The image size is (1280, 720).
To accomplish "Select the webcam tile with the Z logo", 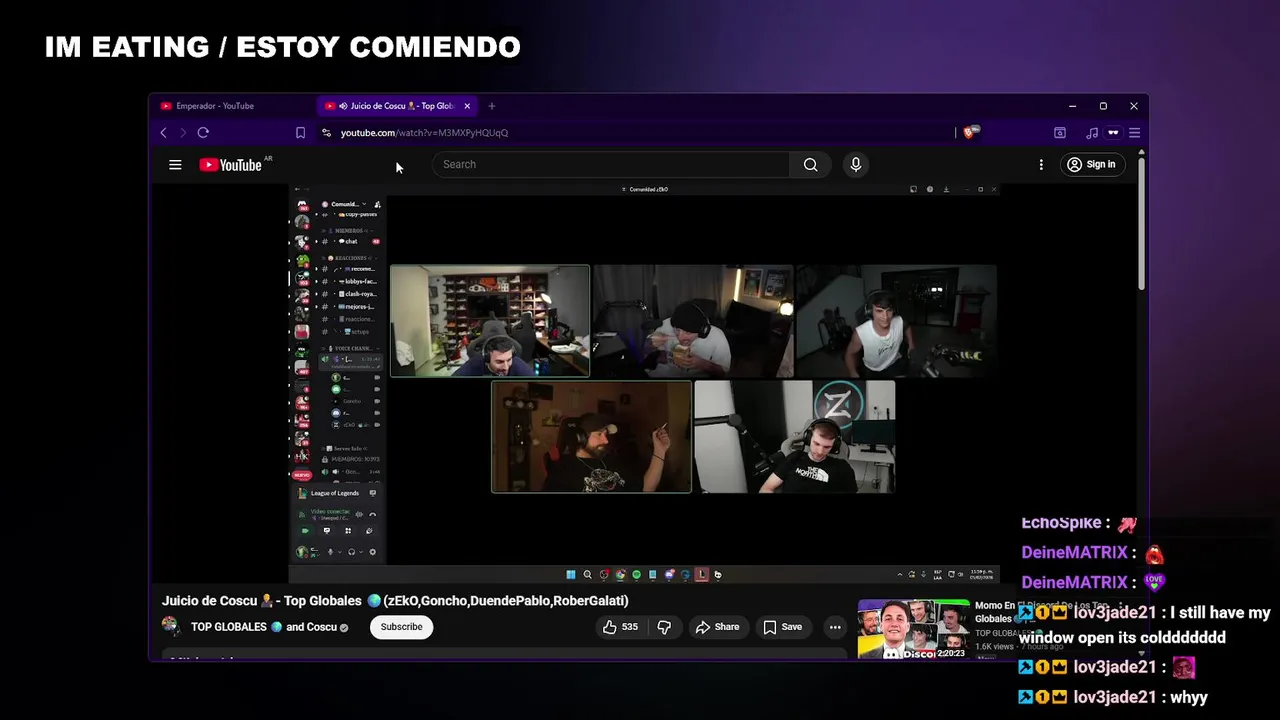I will pyautogui.click(x=795, y=437).
